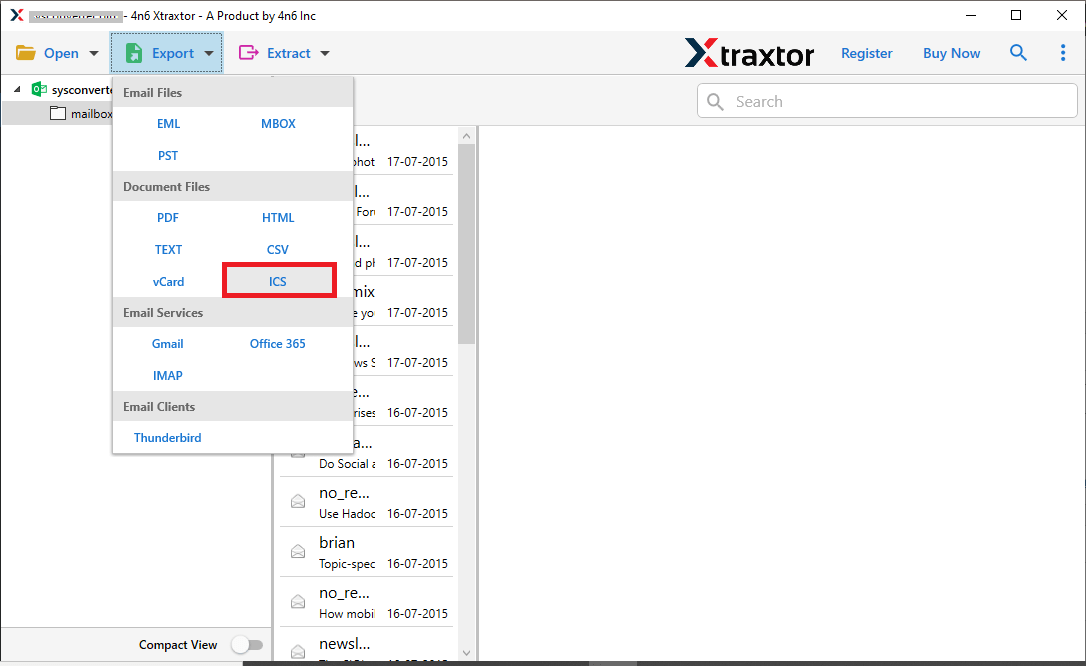Screen dimensions: 1086x666
Task: Collapse the sysconverter tree node
Action: 17,89
